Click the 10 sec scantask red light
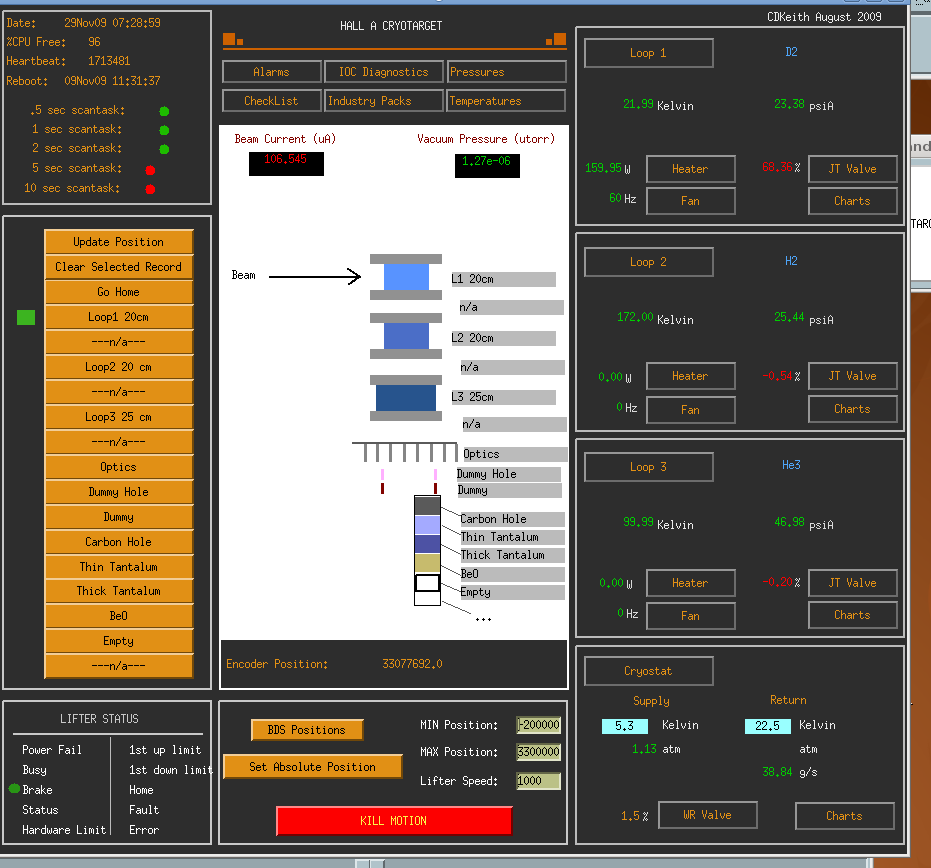This screenshot has width=931, height=868. [150, 189]
